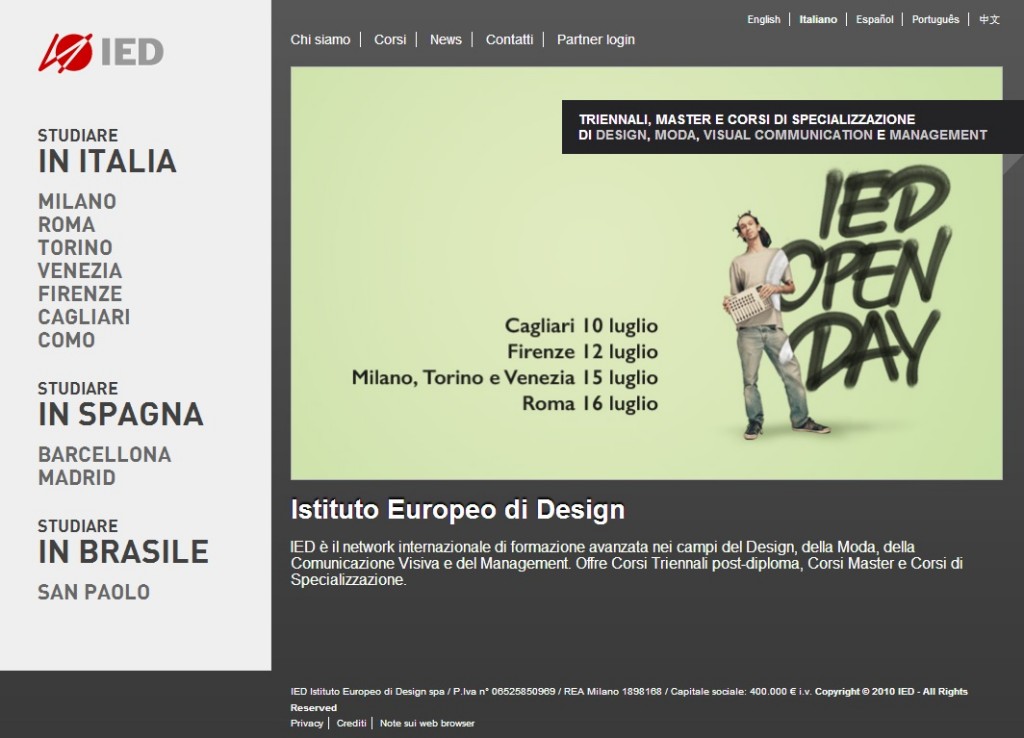Viewport: 1024px width, 738px height.
Task: Navigate to the News section
Action: tap(444, 40)
